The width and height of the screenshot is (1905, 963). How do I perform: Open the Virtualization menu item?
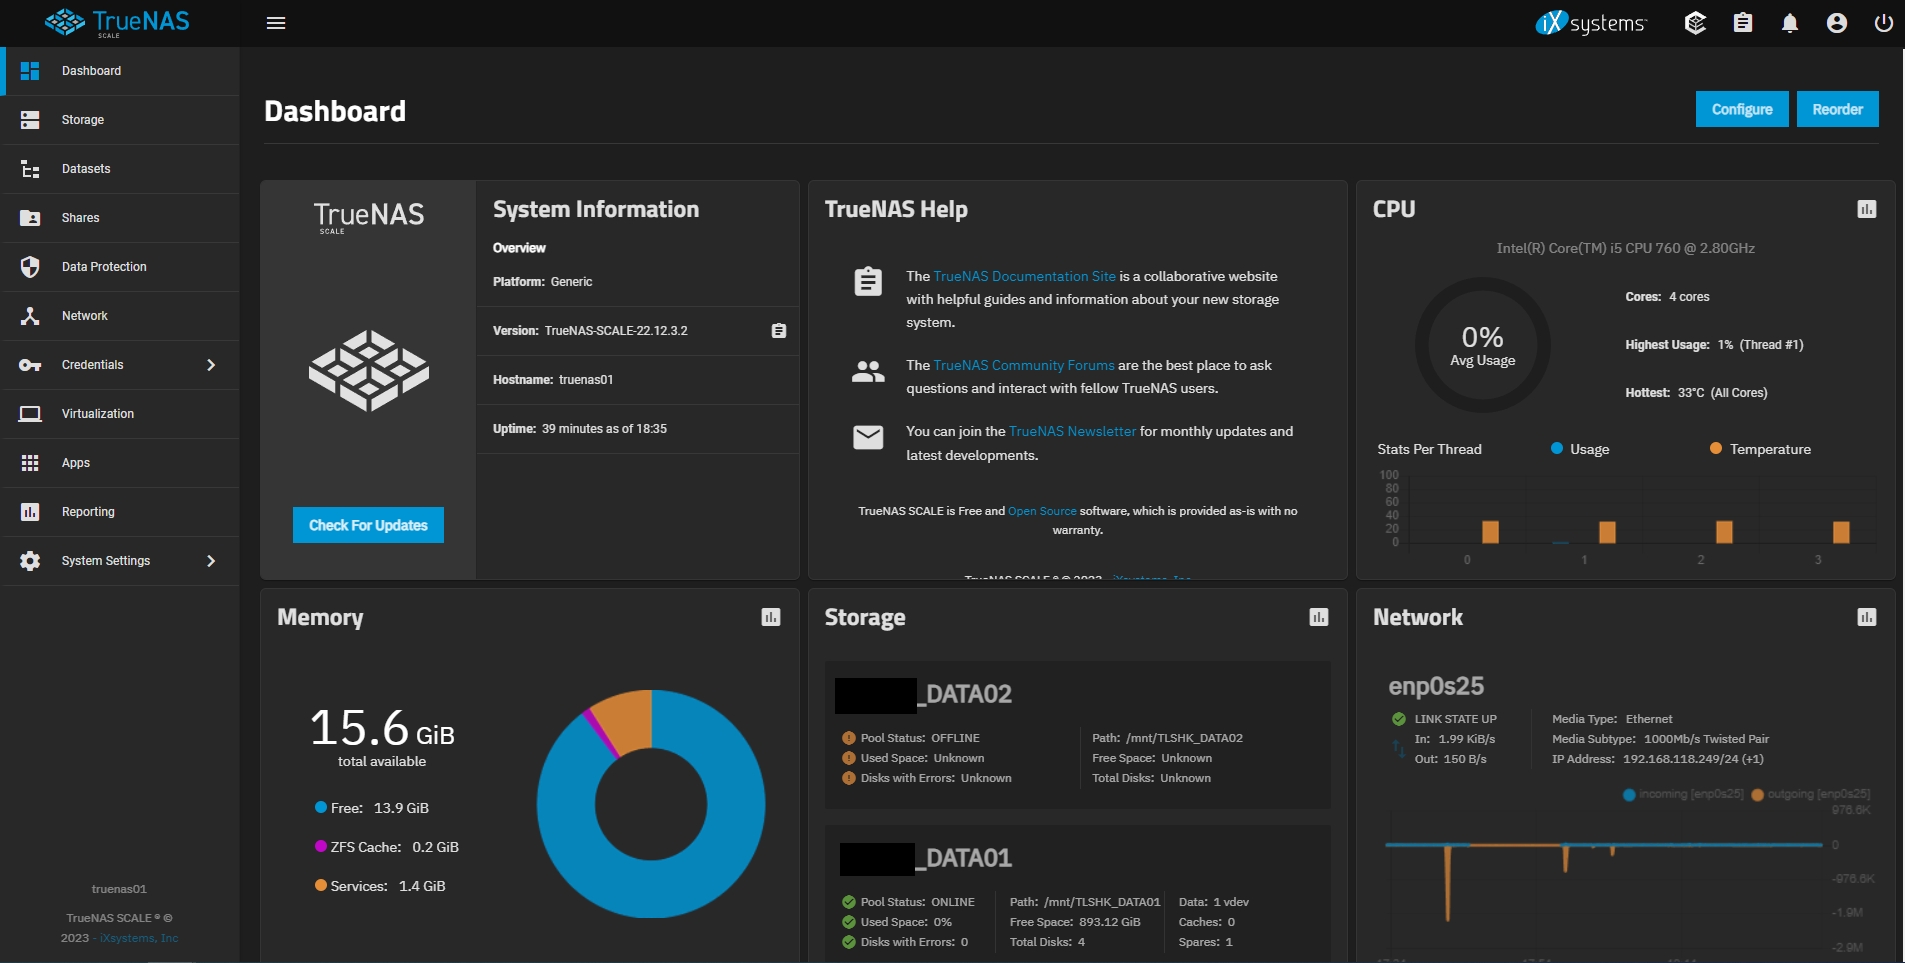(121, 414)
